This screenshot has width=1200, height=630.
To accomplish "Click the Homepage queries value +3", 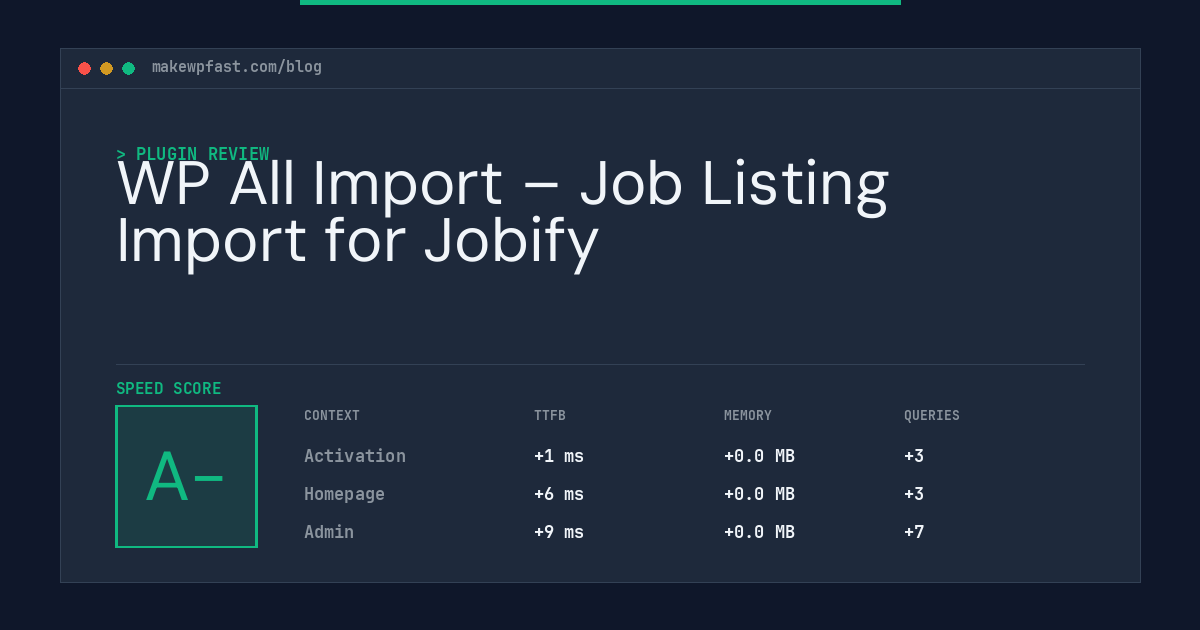I will click(914, 494).
